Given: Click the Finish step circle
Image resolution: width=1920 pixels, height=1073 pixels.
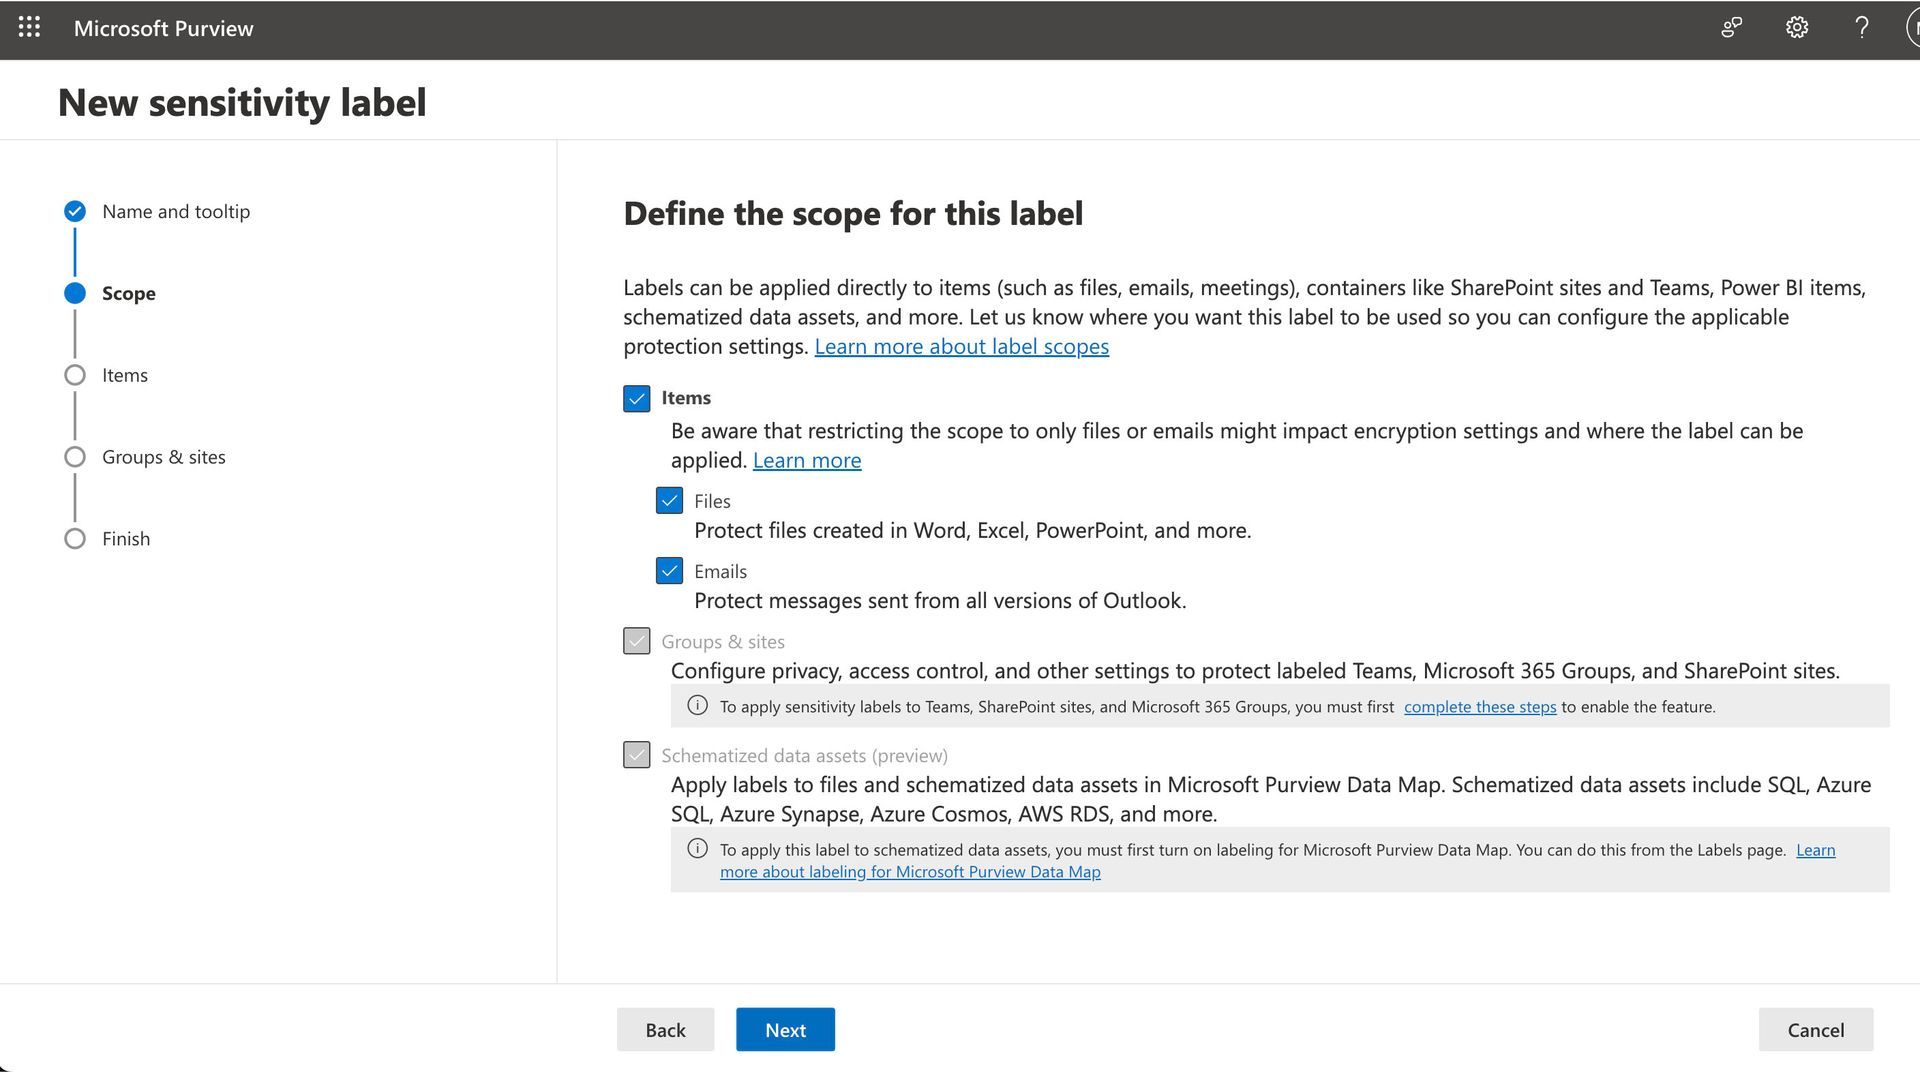Looking at the screenshot, I should click(x=75, y=539).
